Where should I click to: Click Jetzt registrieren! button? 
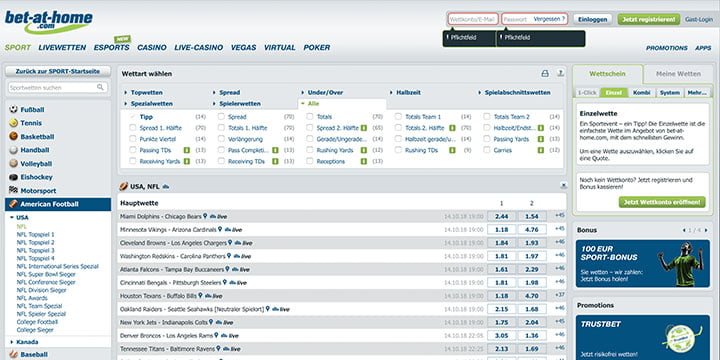click(648, 19)
